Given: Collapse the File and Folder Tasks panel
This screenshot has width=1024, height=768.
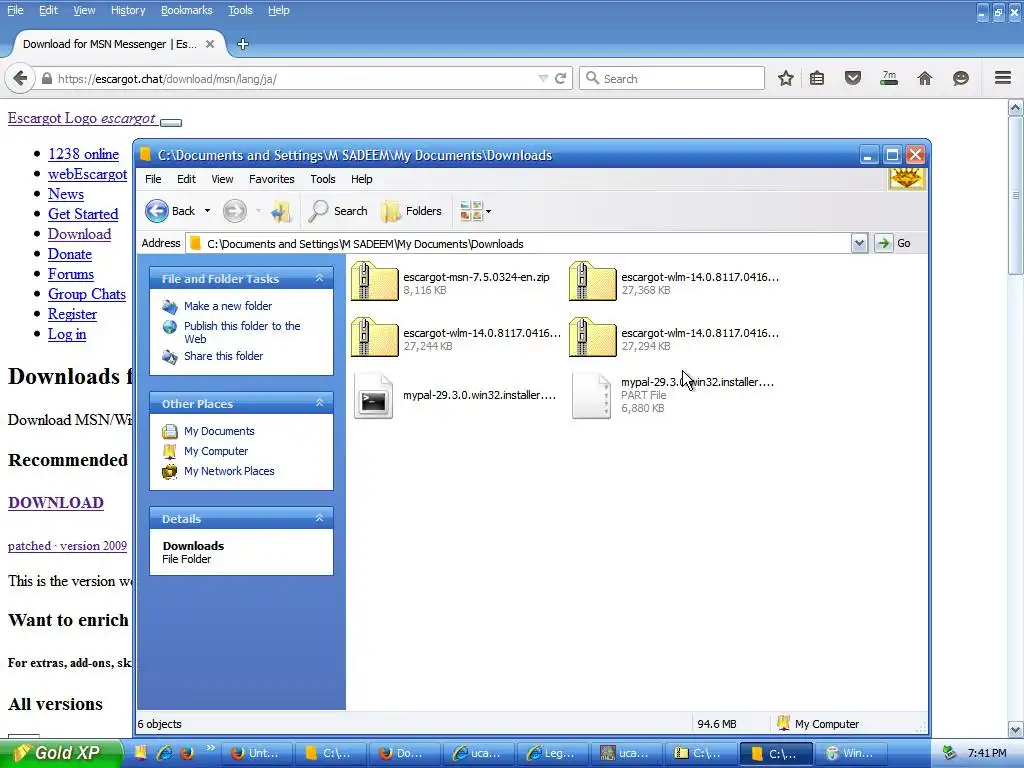Looking at the screenshot, I should coord(319,278).
